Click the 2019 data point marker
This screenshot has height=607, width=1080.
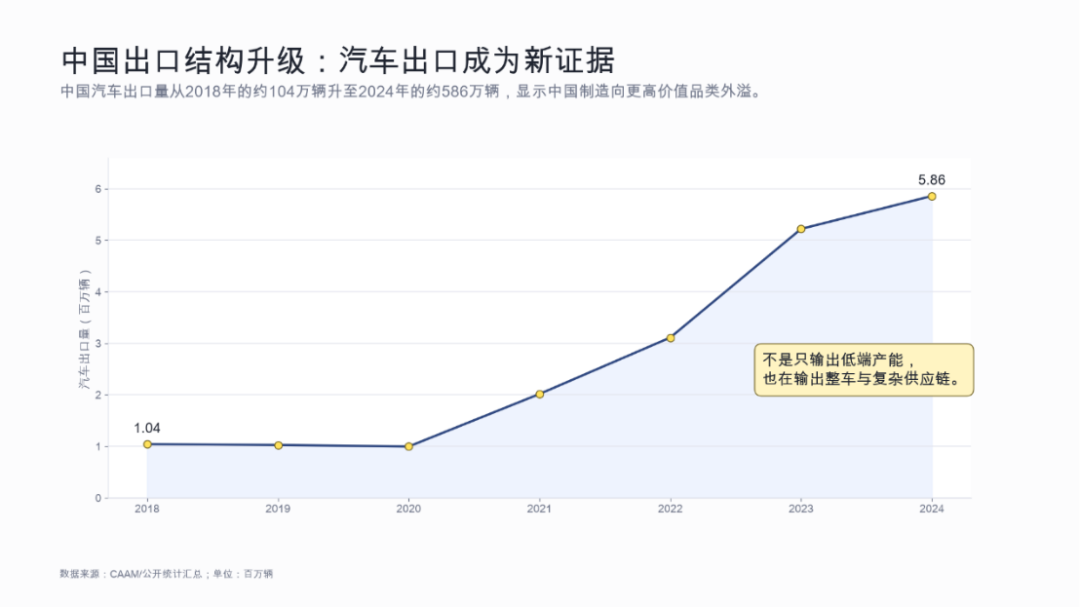(278, 445)
